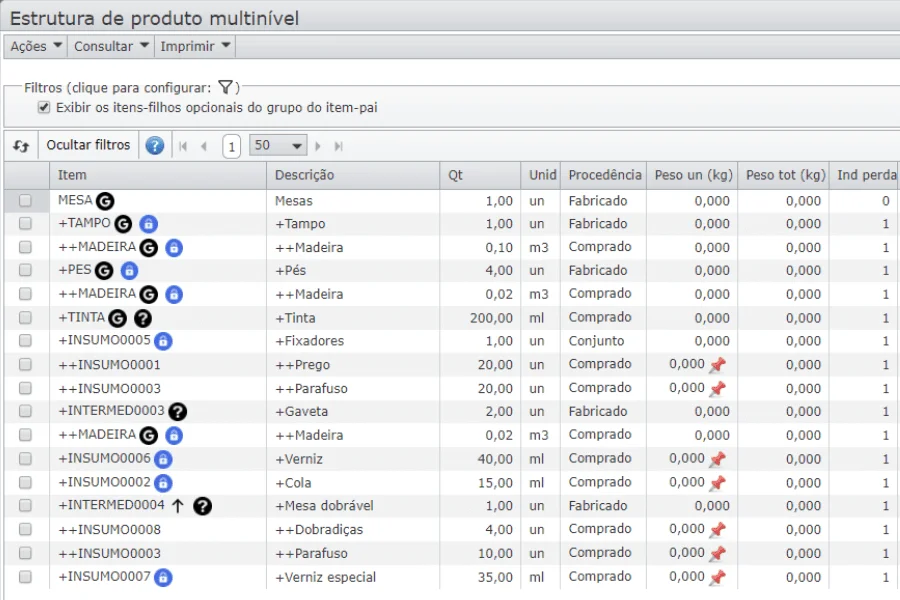Click the Ocultar filtros button

pos(88,145)
